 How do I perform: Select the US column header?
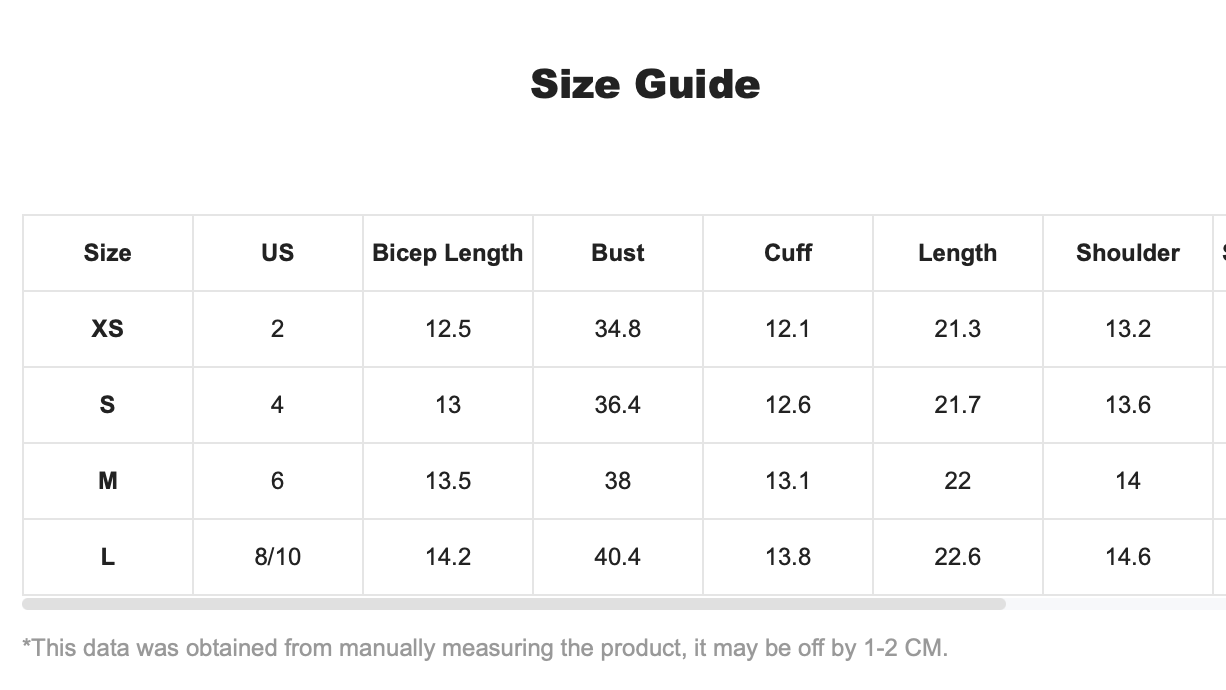[278, 253]
